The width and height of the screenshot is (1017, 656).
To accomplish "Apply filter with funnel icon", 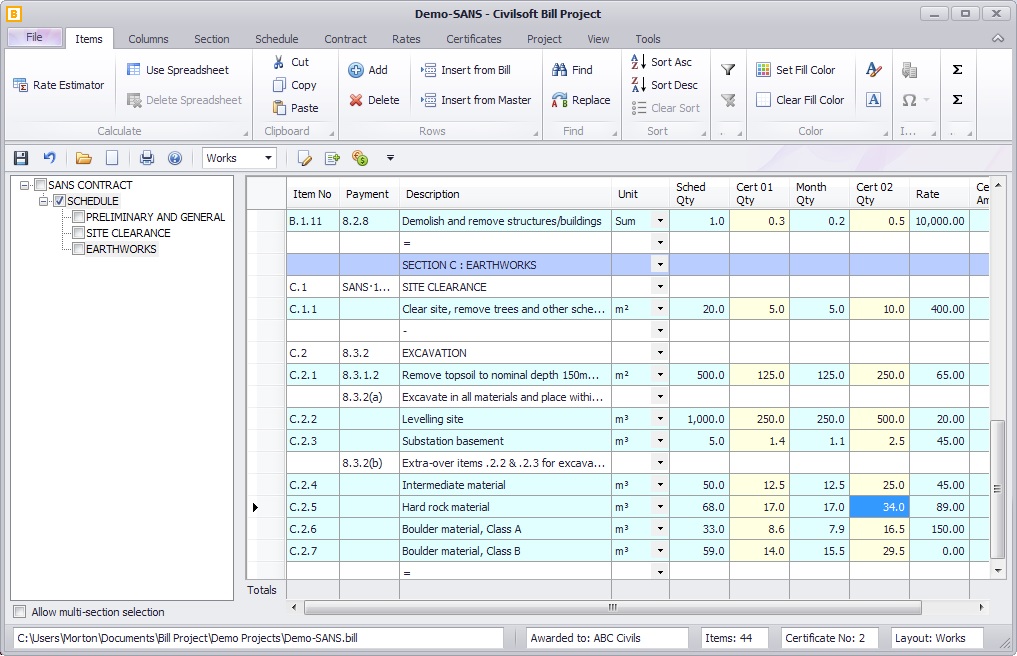I will pyautogui.click(x=728, y=69).
